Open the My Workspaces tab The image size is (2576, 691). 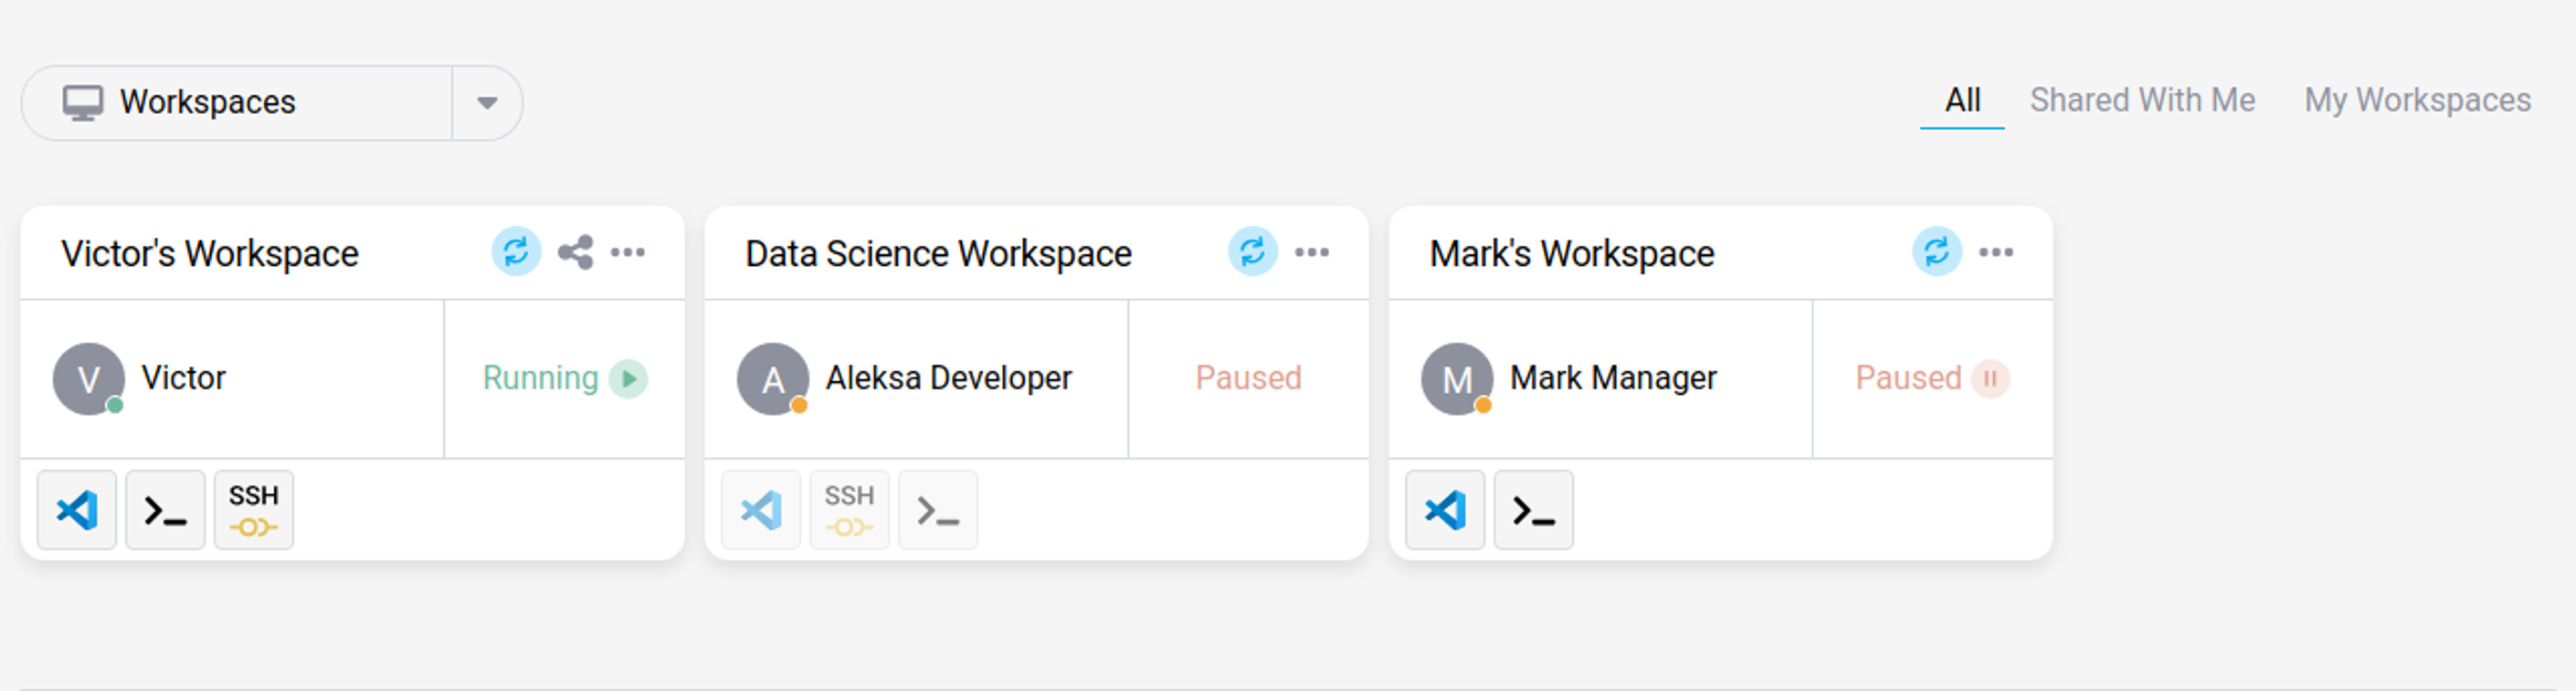[x=2417, y=100]
